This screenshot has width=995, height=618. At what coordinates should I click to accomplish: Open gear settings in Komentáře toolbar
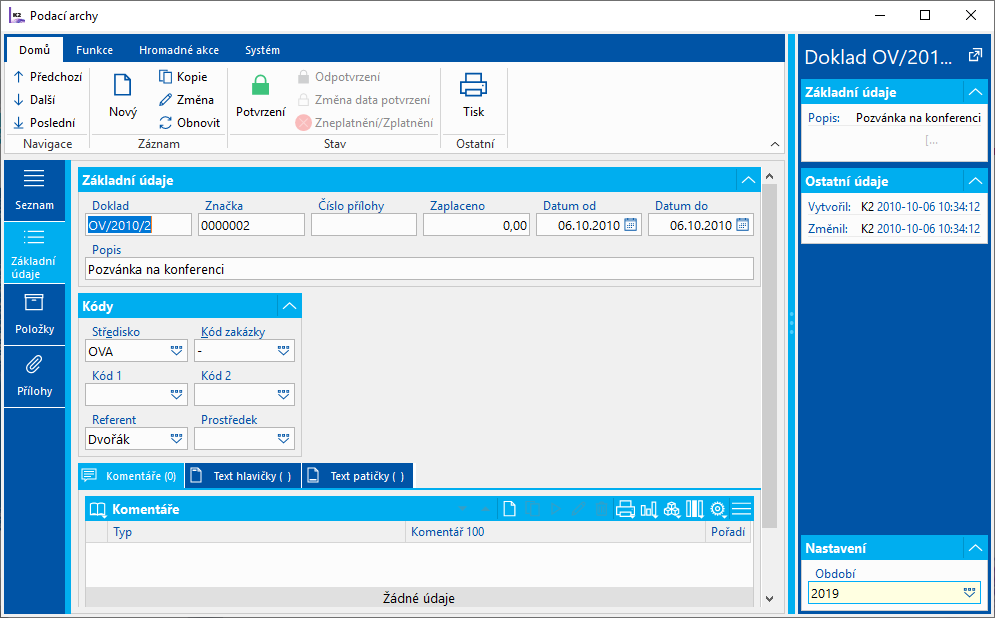click(x=718, y=509)
